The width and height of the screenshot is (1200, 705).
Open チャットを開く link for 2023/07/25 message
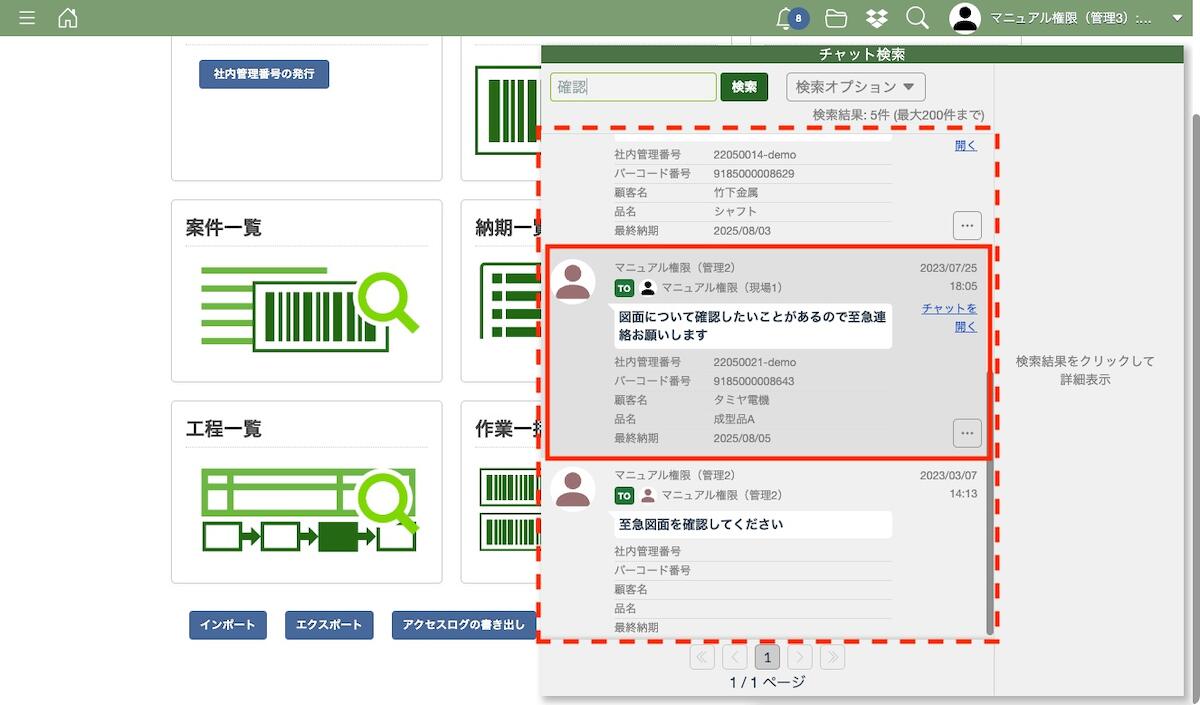(949, 317)
